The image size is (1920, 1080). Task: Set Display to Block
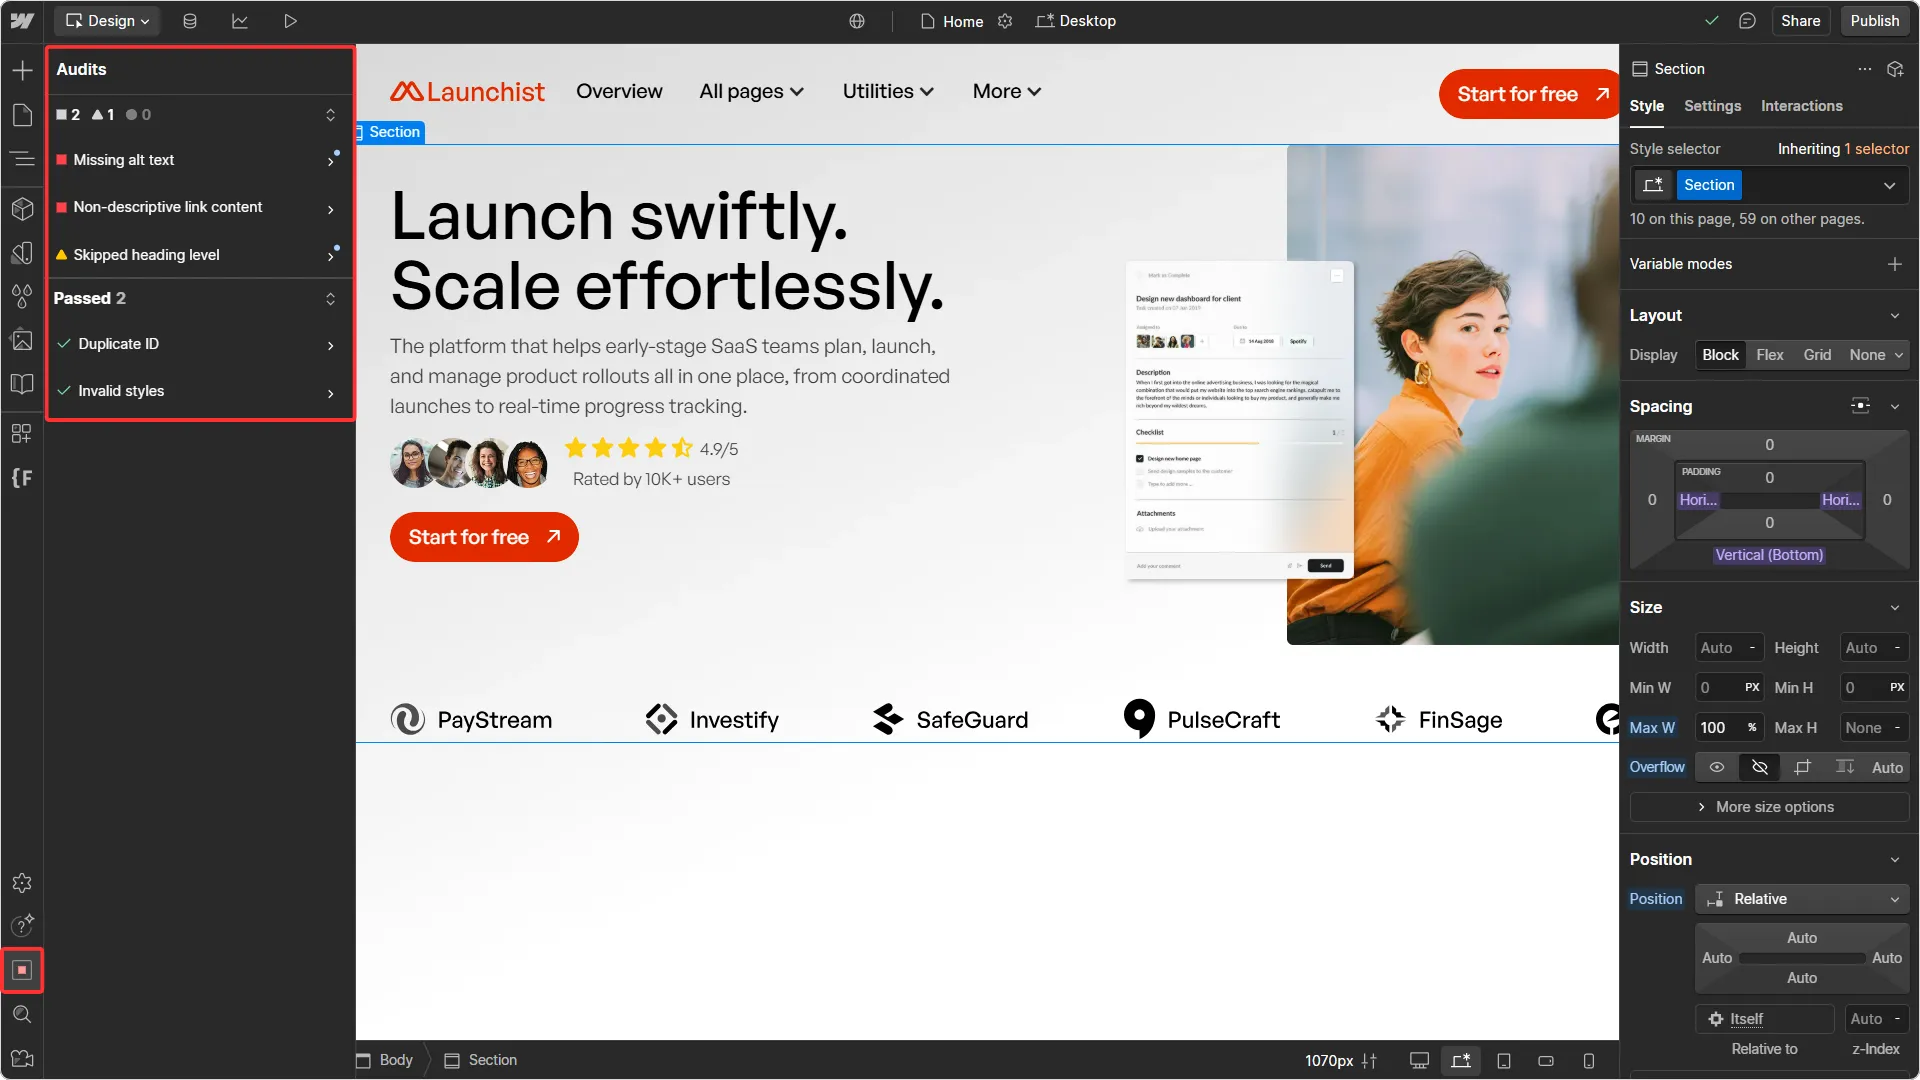pyautogui.click(x=1720, y=355)
